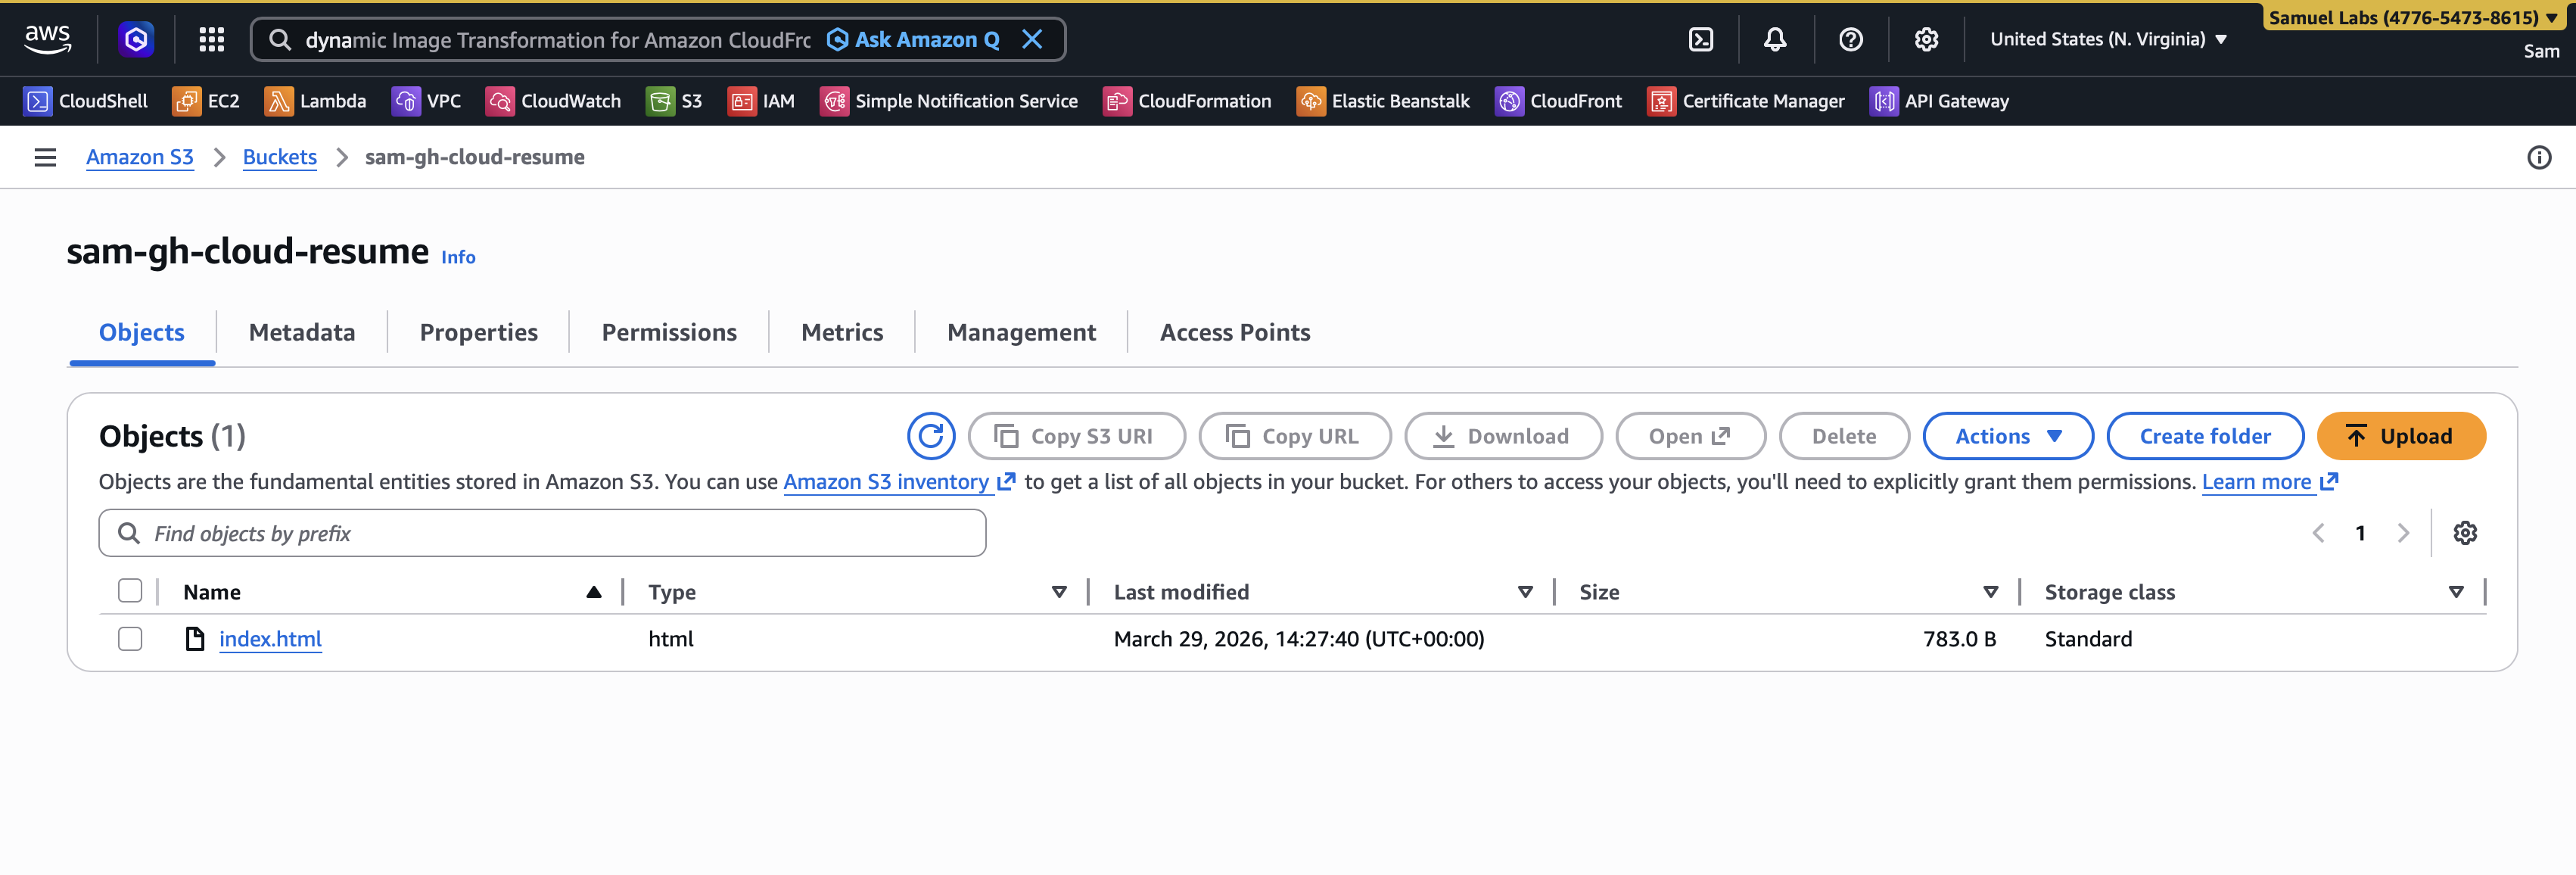Image resolution: width=2576 pixels, height=875 pixels.
Task: Select the index.html row checkbox
Action: click(x=130, y=639)
